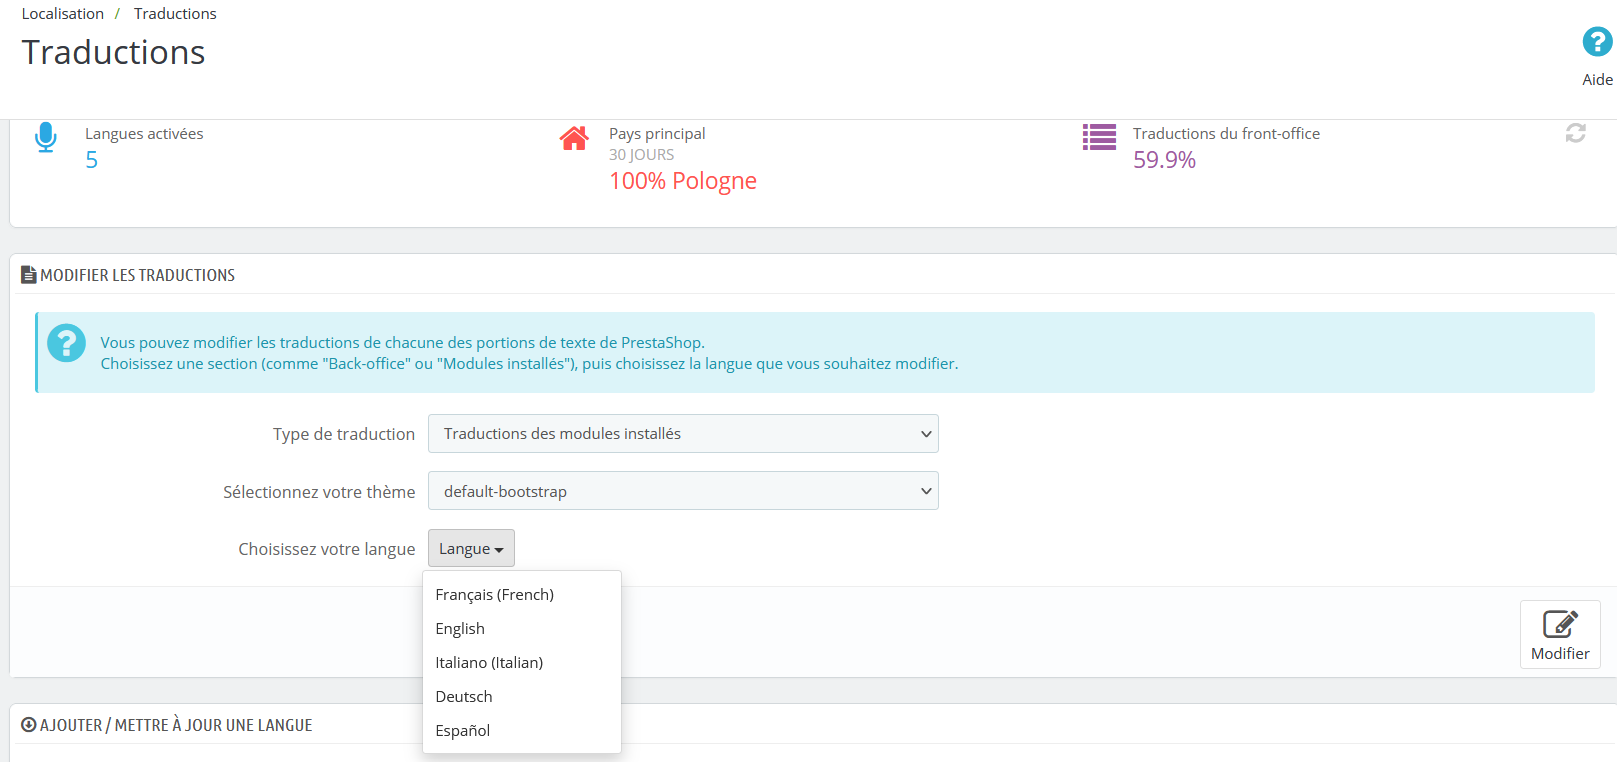Open the Localisation breadcrumb link

point(63,14)
